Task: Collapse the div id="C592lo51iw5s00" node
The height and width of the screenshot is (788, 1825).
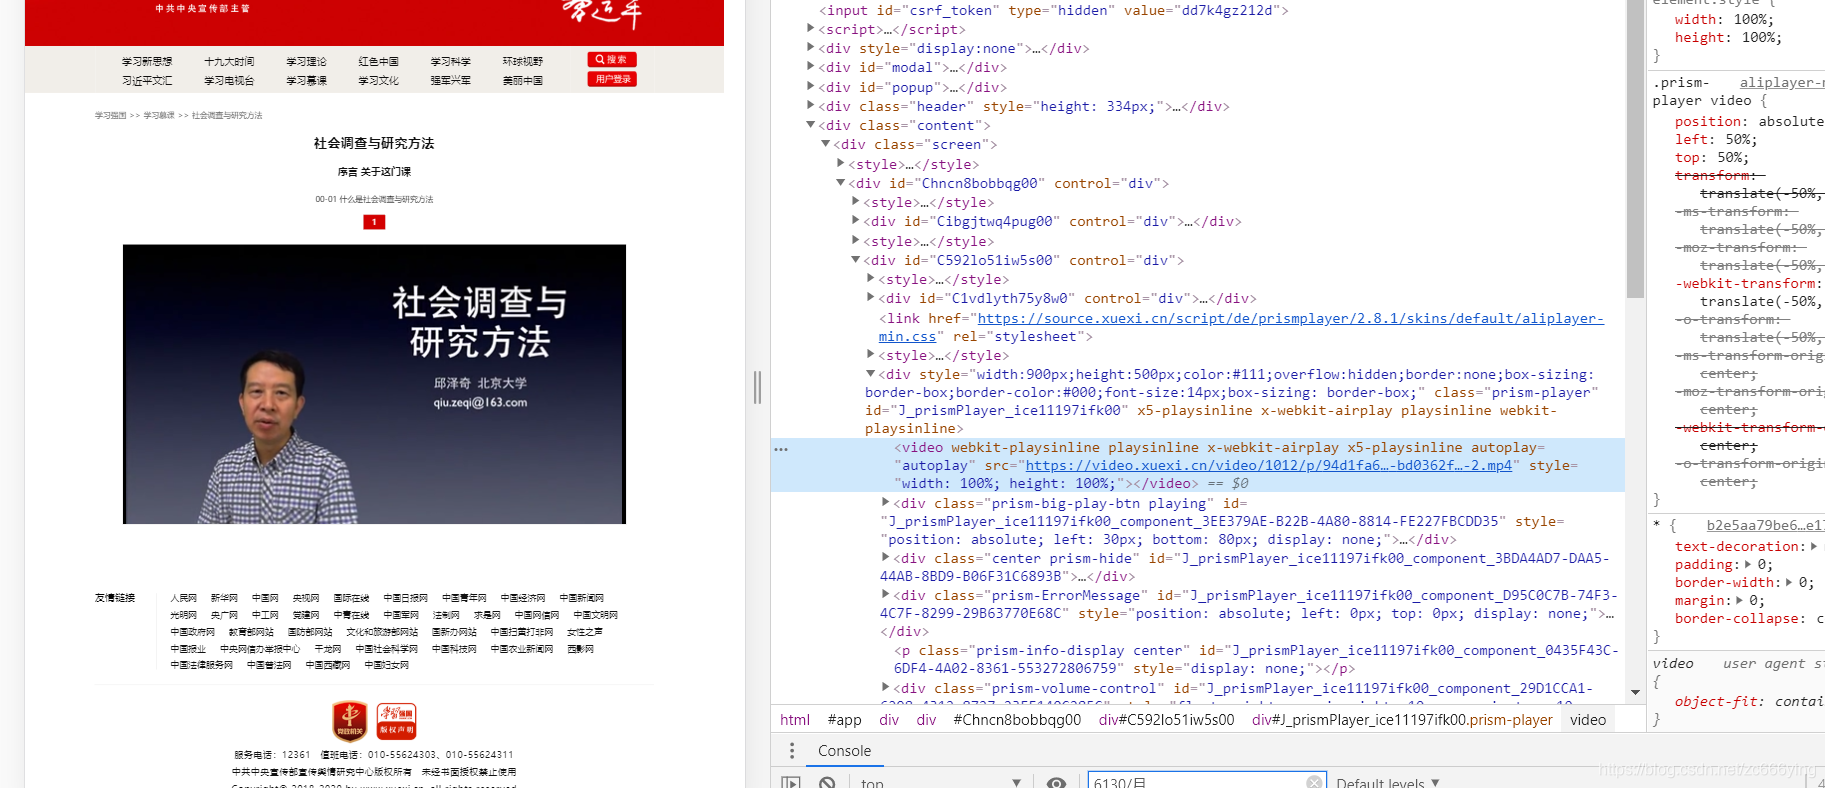Action: [x=856, y=260]
